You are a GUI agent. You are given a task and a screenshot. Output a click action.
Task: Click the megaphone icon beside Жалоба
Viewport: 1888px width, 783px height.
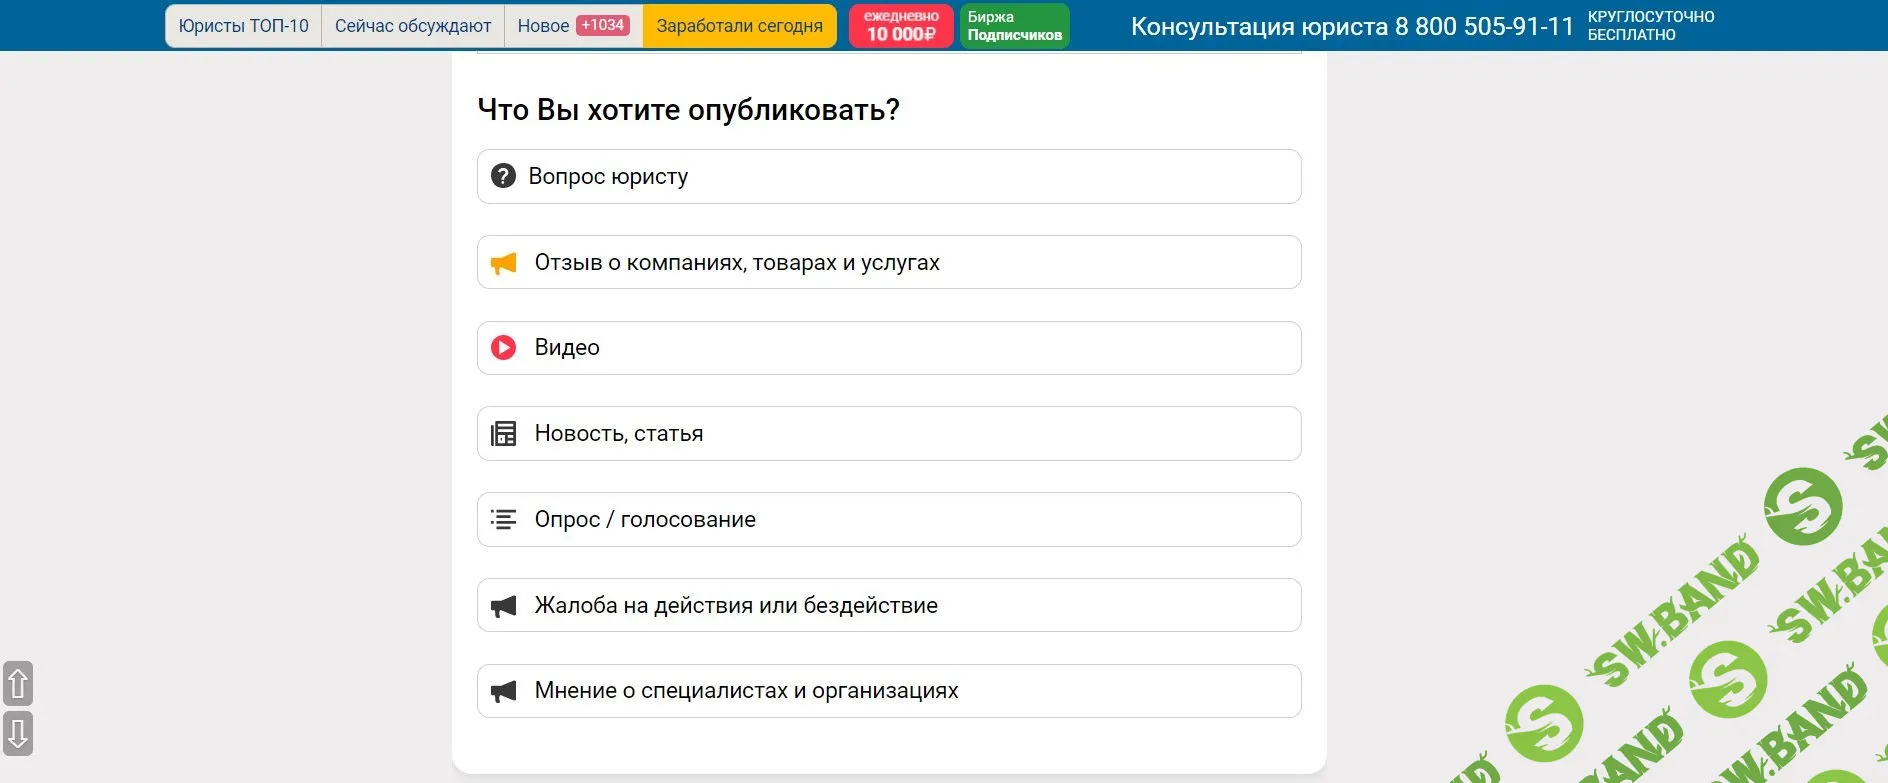tap(504, 606)
